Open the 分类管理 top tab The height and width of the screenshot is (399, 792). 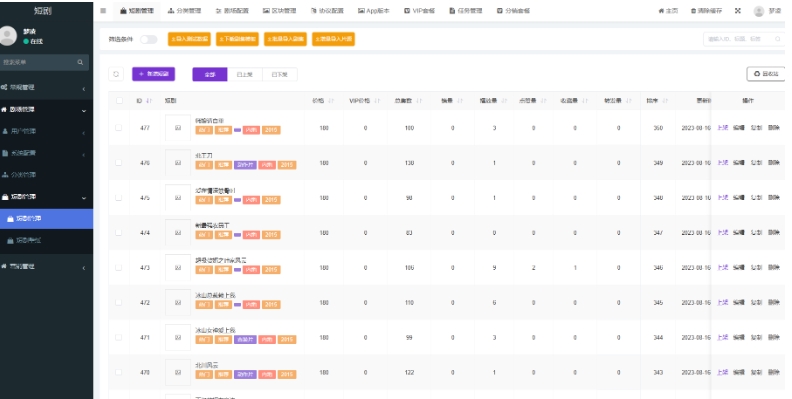(184, 11)
